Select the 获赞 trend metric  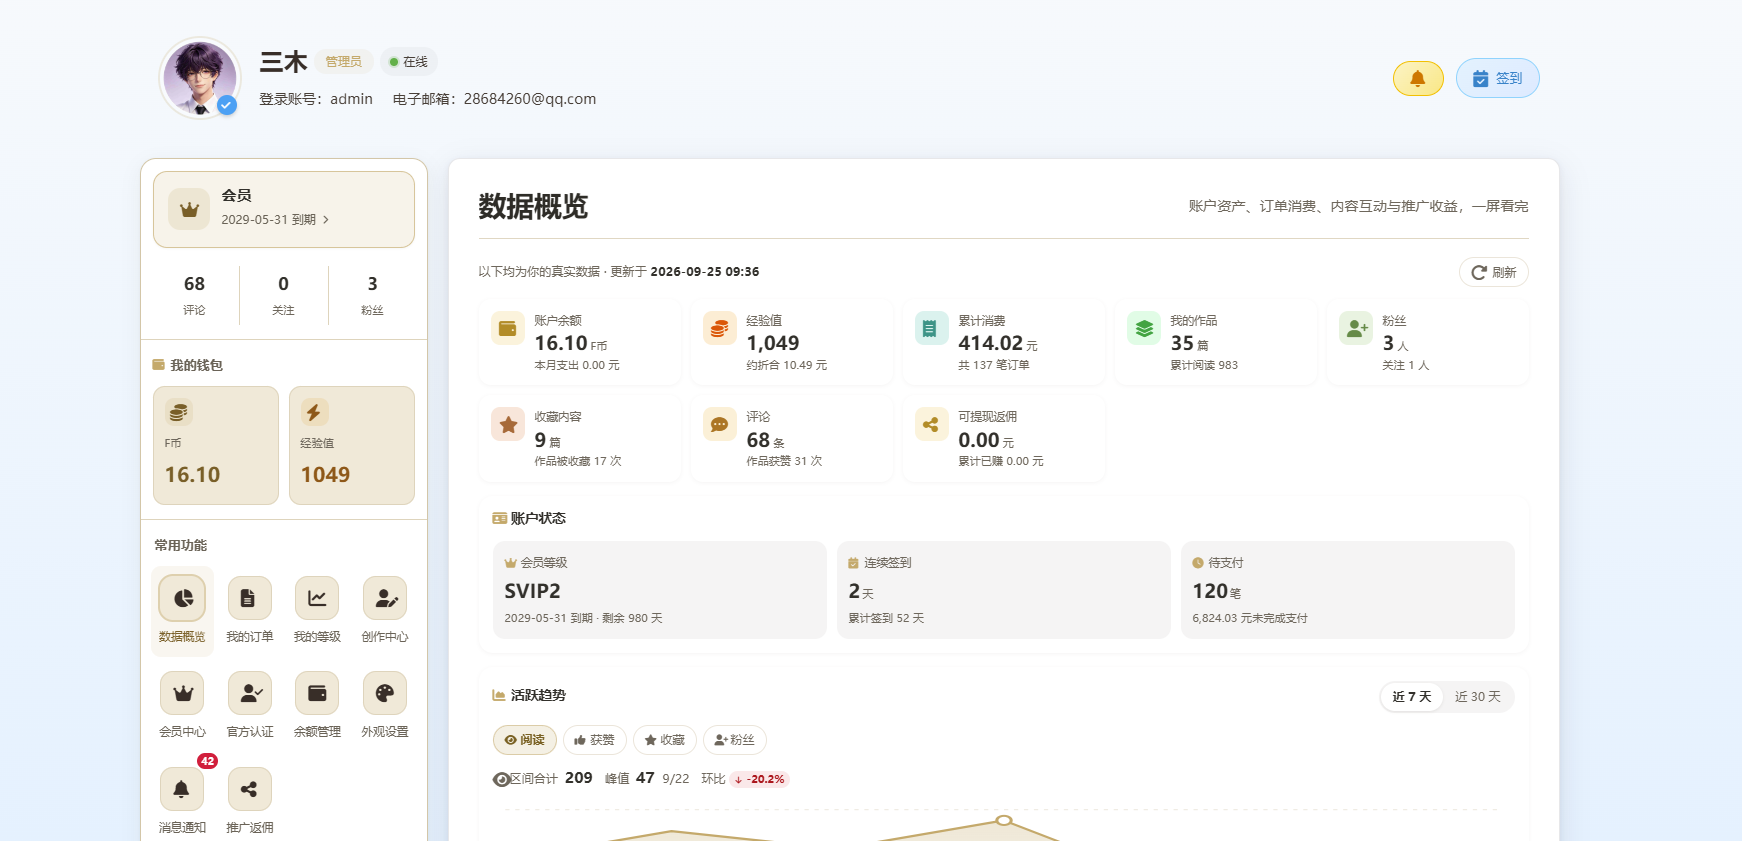pyautogui.click(x=595, y=740)
